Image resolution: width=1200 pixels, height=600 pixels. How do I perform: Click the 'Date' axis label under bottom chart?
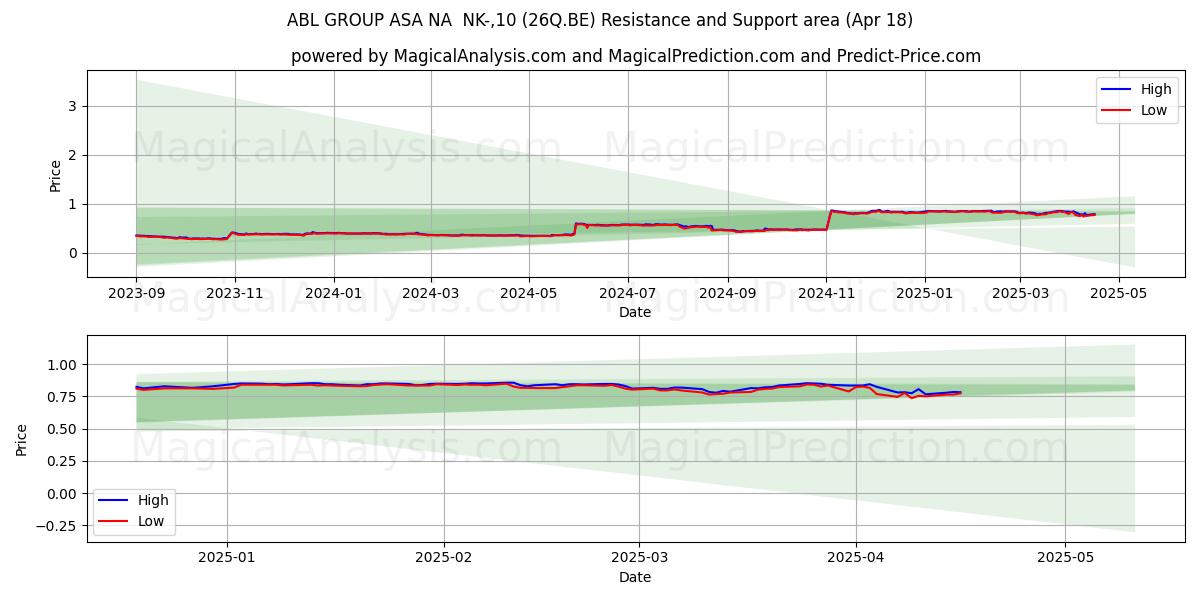click(635, 577)
